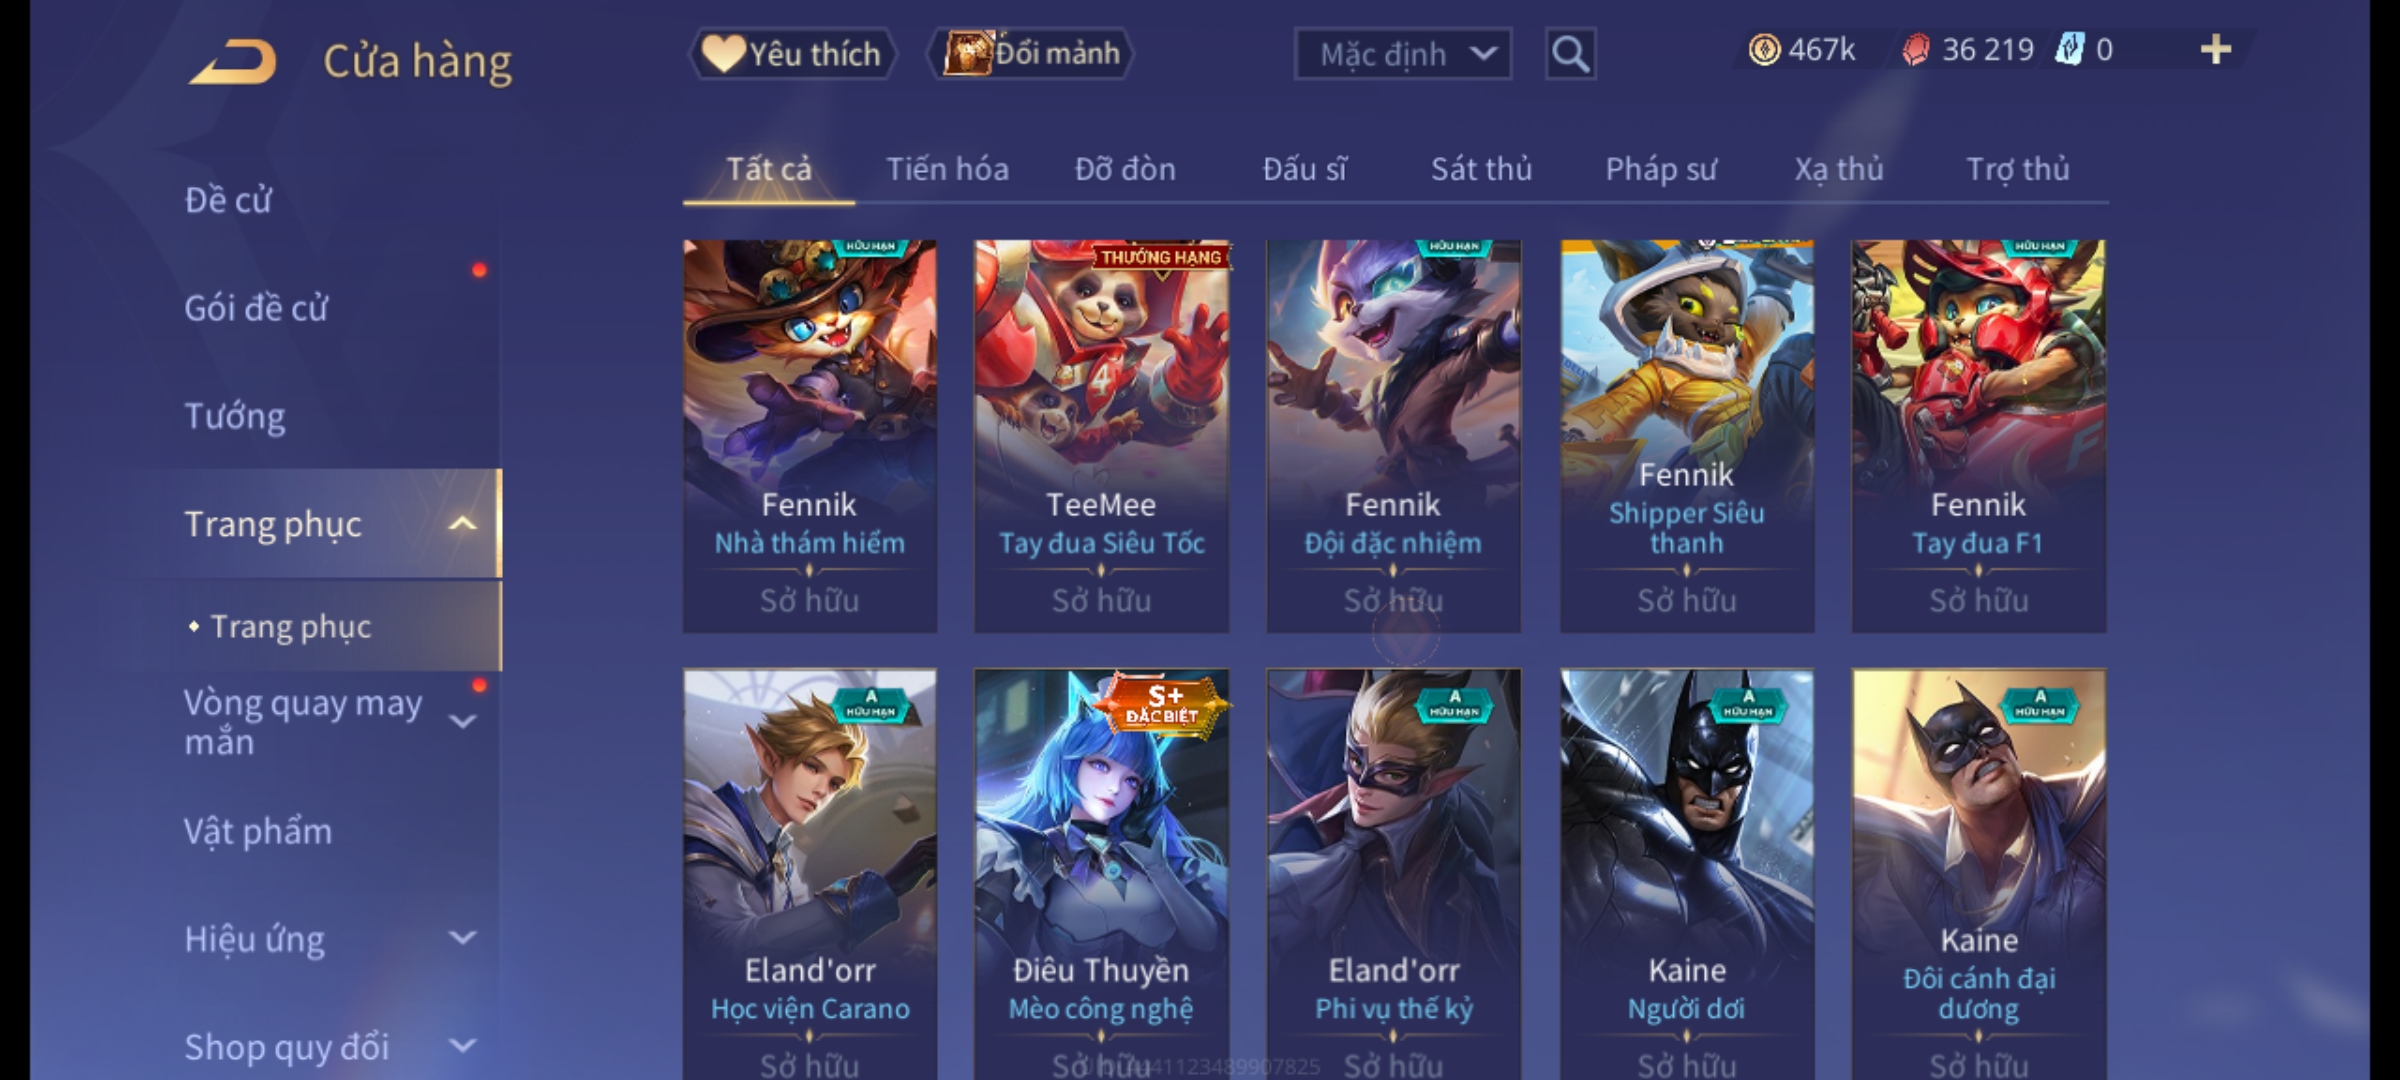2400x1080 pixels.
Task: Open Gói đề cử in sidebar
Action: pos(256,308)
